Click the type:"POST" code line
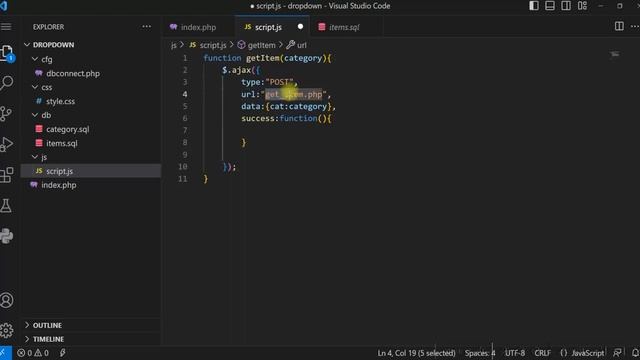640x360 pixels. (269, 82)
